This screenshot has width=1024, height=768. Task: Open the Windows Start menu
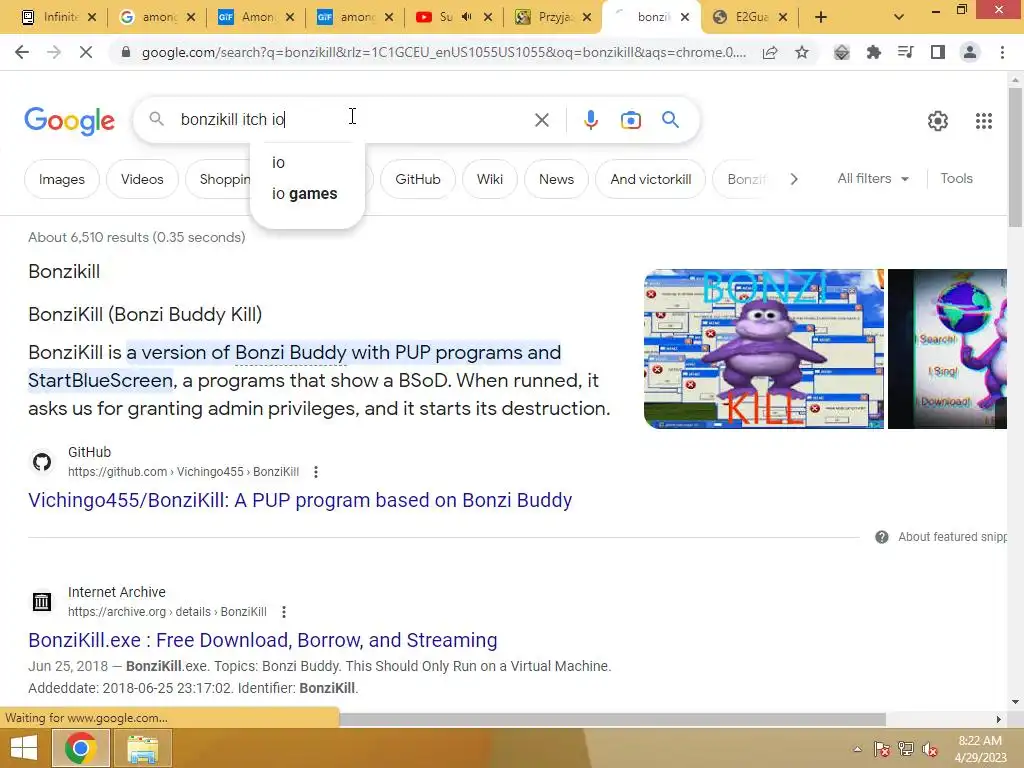(x=24, y=748)
